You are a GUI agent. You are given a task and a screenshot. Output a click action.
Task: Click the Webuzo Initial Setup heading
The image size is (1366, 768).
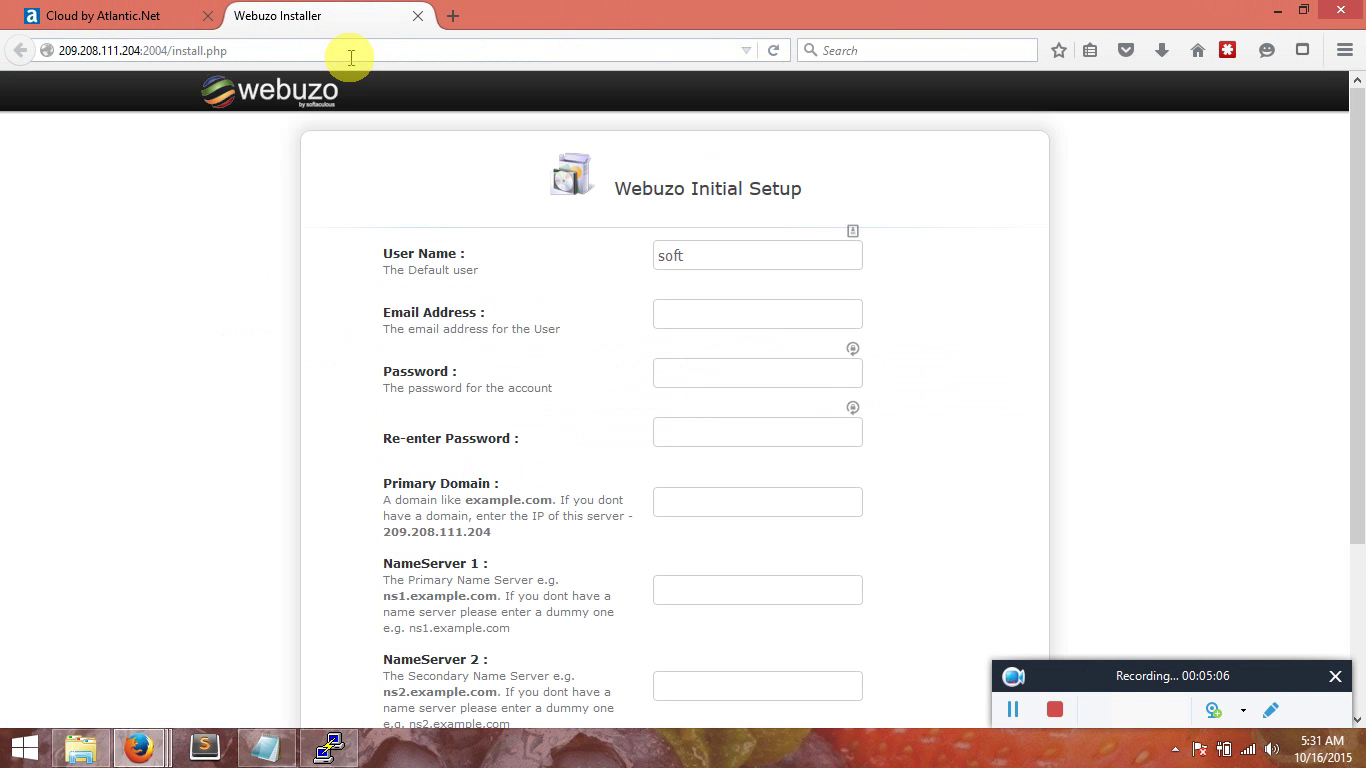tap(708, 188)
